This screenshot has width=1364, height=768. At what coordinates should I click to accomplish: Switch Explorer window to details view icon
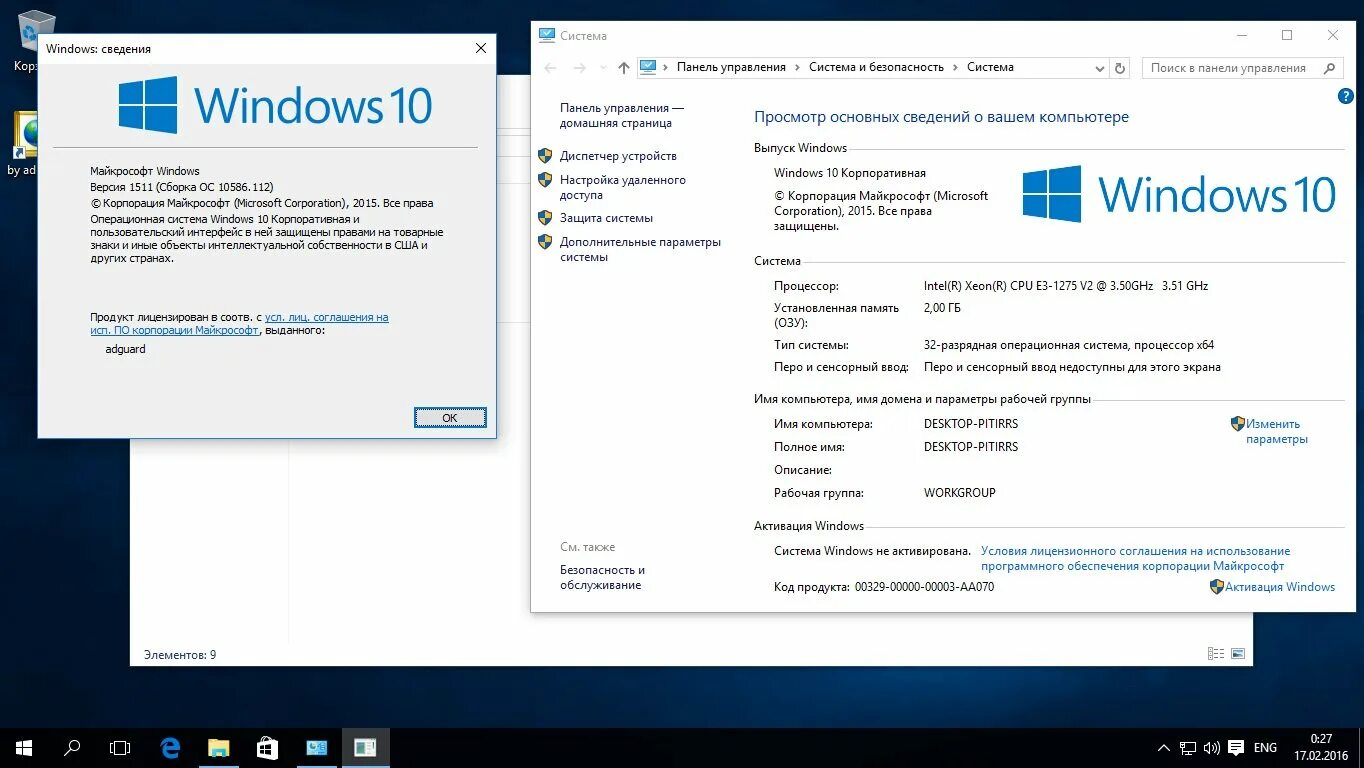[x=1216, y=654]
